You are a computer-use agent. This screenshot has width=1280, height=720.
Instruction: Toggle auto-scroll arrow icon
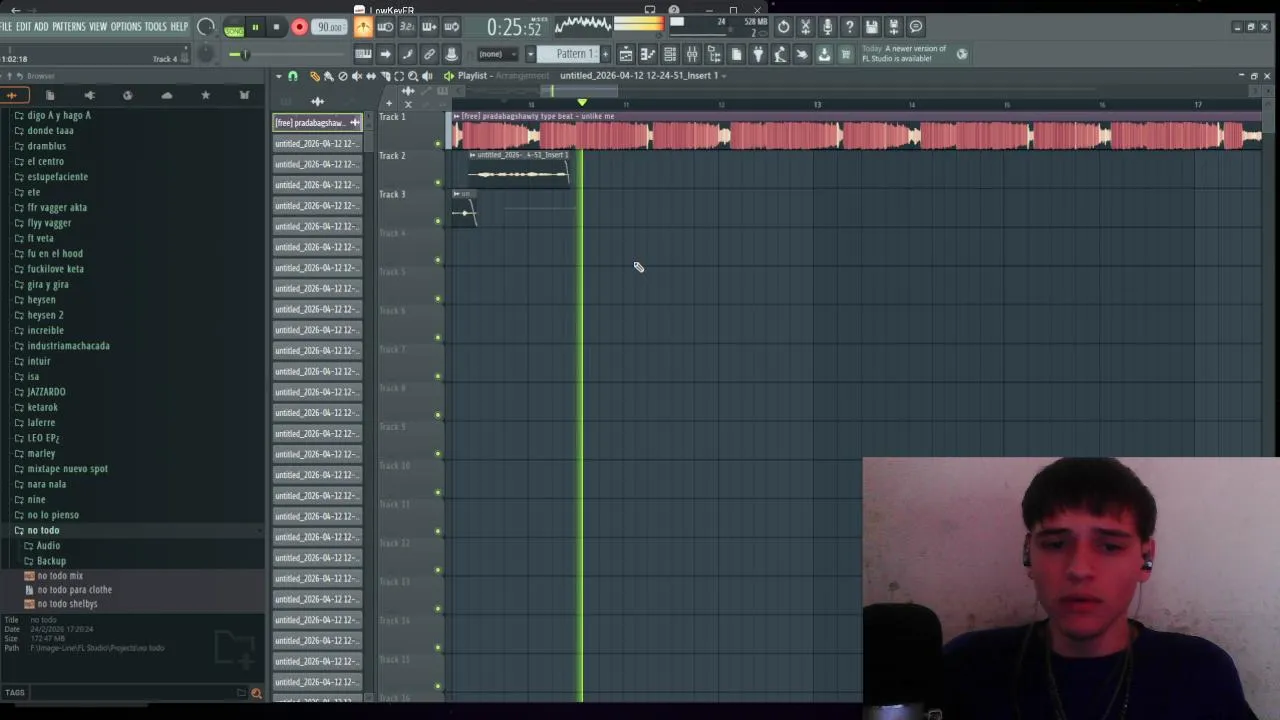[x=385, y=54]
